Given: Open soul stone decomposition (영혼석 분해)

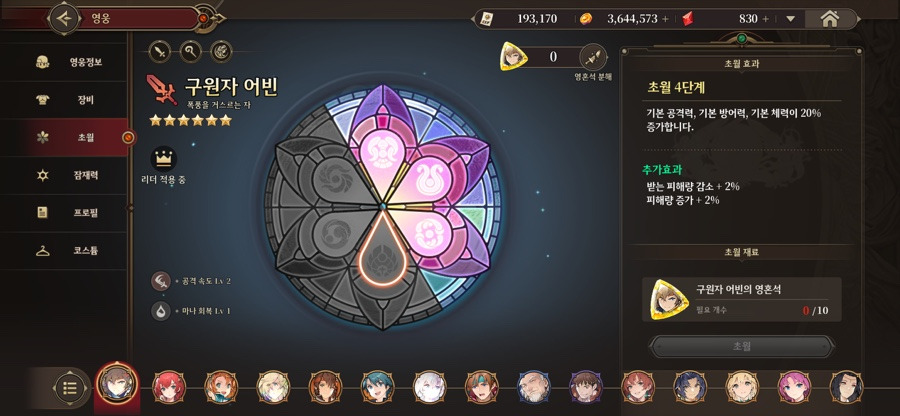Looking at the screenshot, I should coord(593,58).
